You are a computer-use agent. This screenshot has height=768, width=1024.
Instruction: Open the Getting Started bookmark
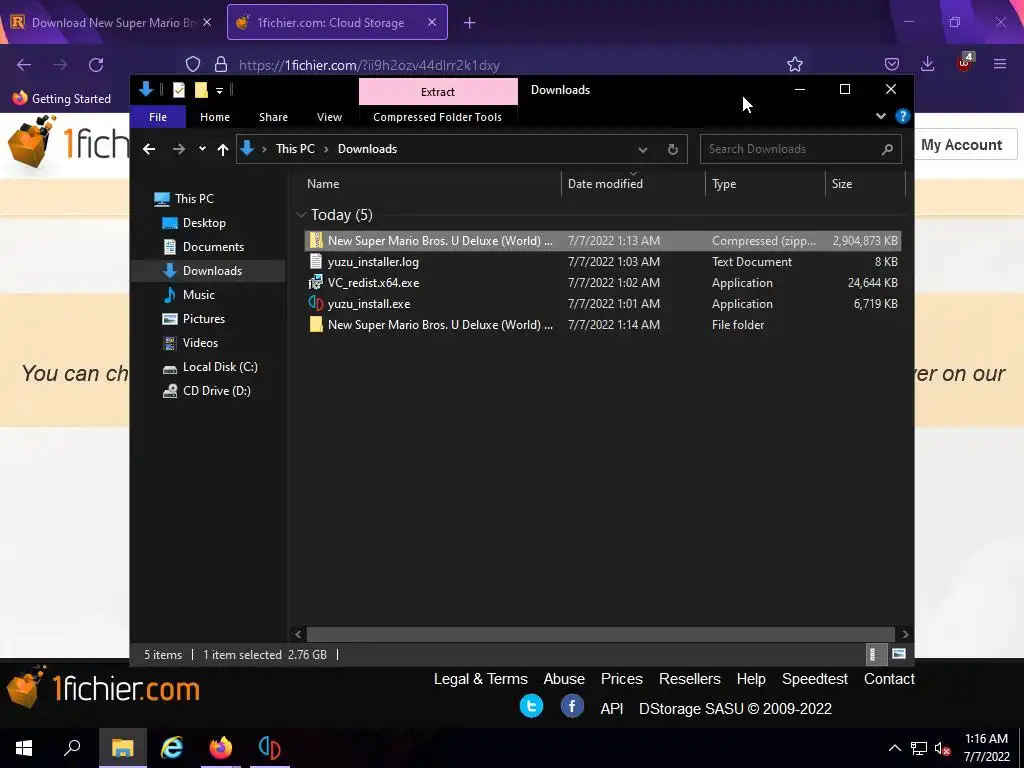coord(61,99)
